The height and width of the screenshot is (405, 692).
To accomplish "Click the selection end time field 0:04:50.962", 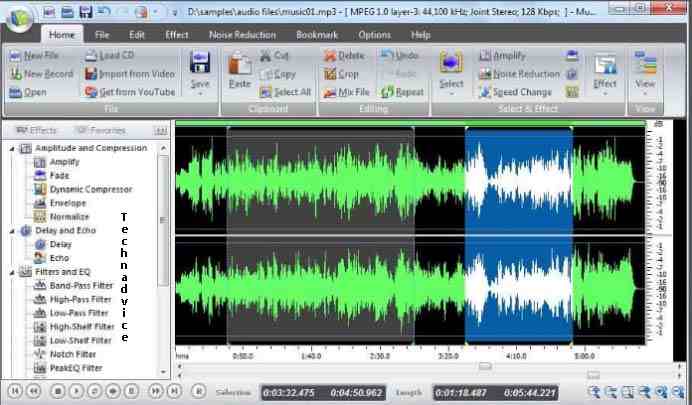I will (356, 393).
